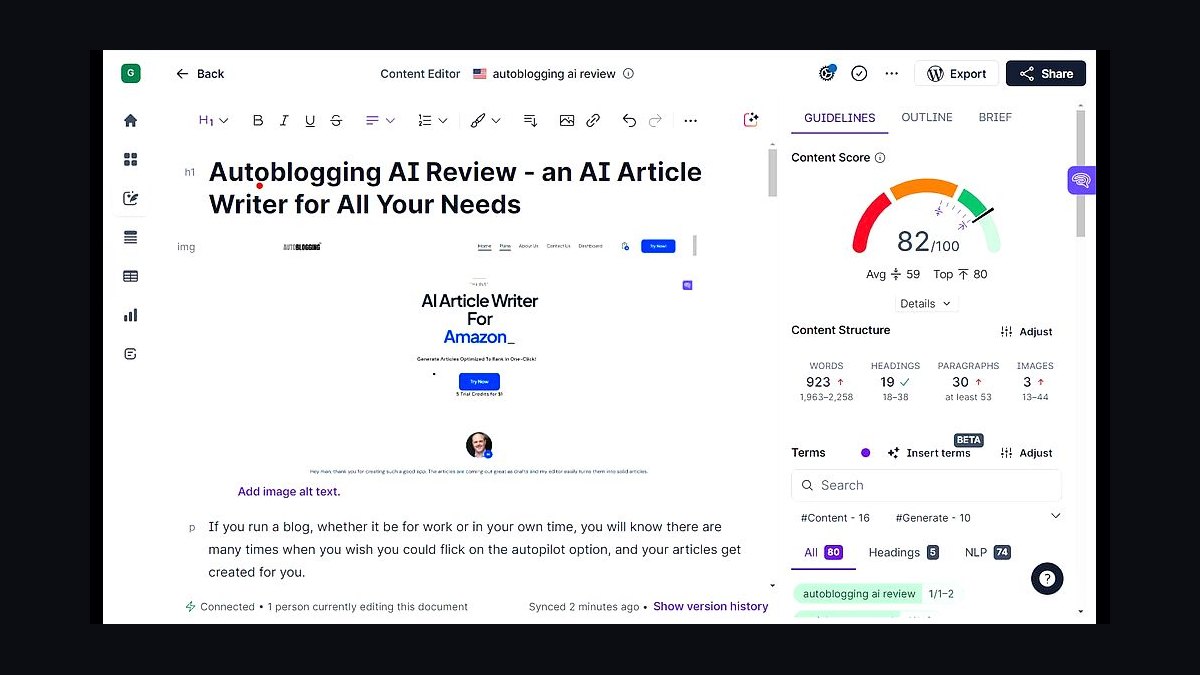Screen dimensions: 1200x675
Task: Open the text alignment dropdown
Action: pyautogui.click(x=380, y=120)
